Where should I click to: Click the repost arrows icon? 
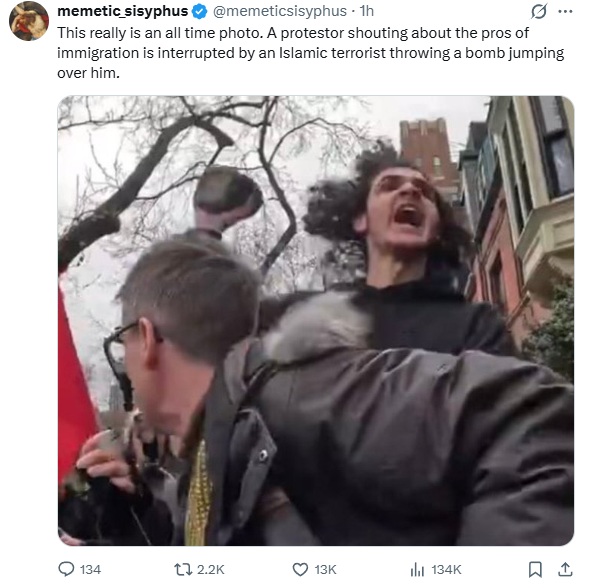pyautogui.click(x=183, y=570)
